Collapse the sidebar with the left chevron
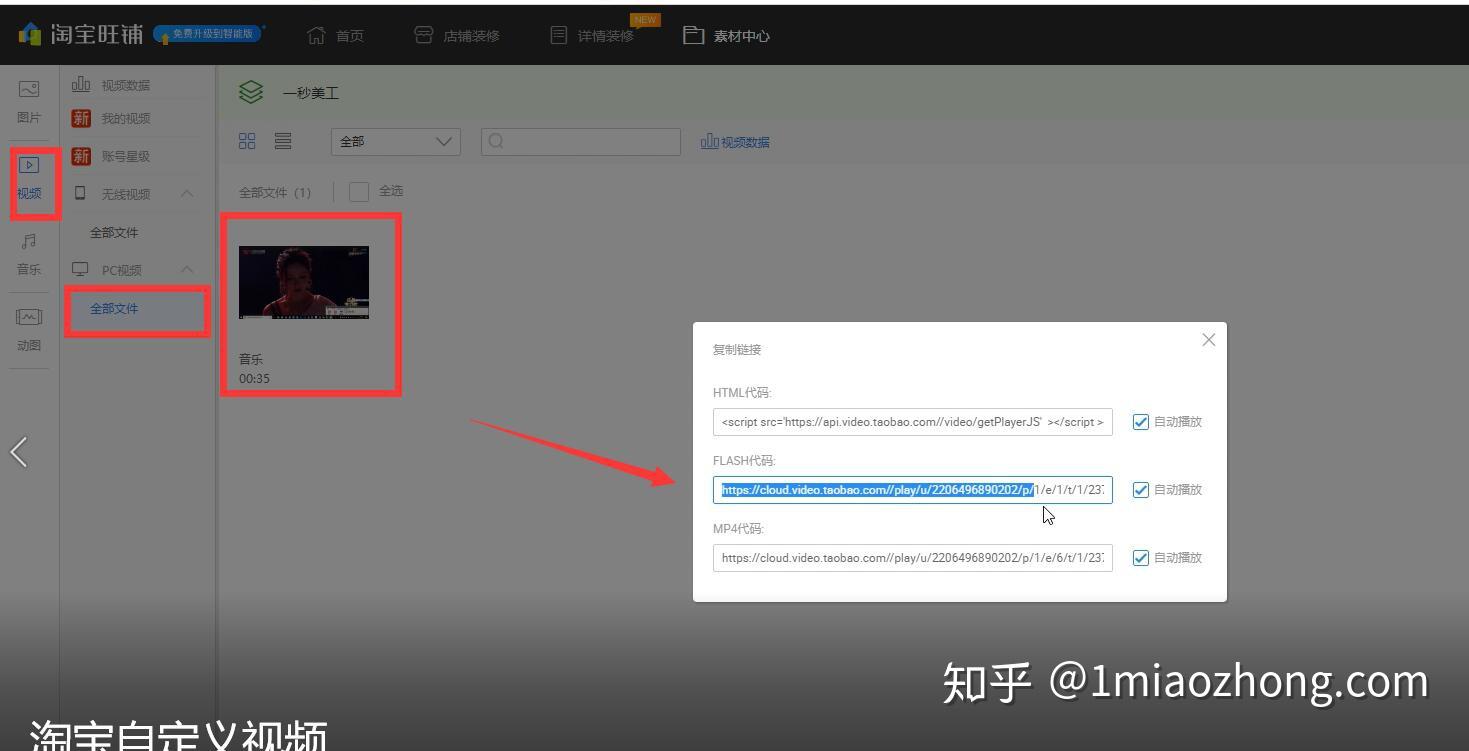The image size is (1469, 751). [x=18, y=452]
